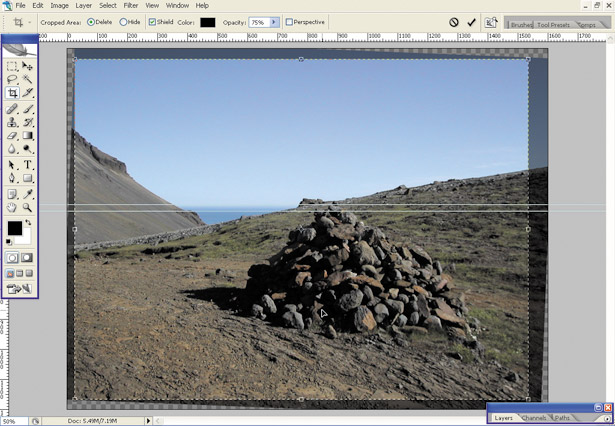The image size is (615, 426).
Task: Select the Rectangle shape tool
Action: 27,178
